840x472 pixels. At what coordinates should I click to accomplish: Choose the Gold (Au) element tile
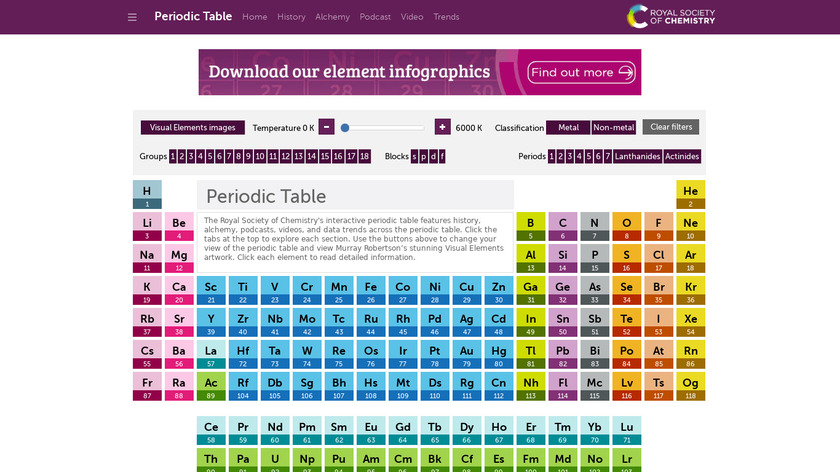pyautogui.click(x=466, y=355)
